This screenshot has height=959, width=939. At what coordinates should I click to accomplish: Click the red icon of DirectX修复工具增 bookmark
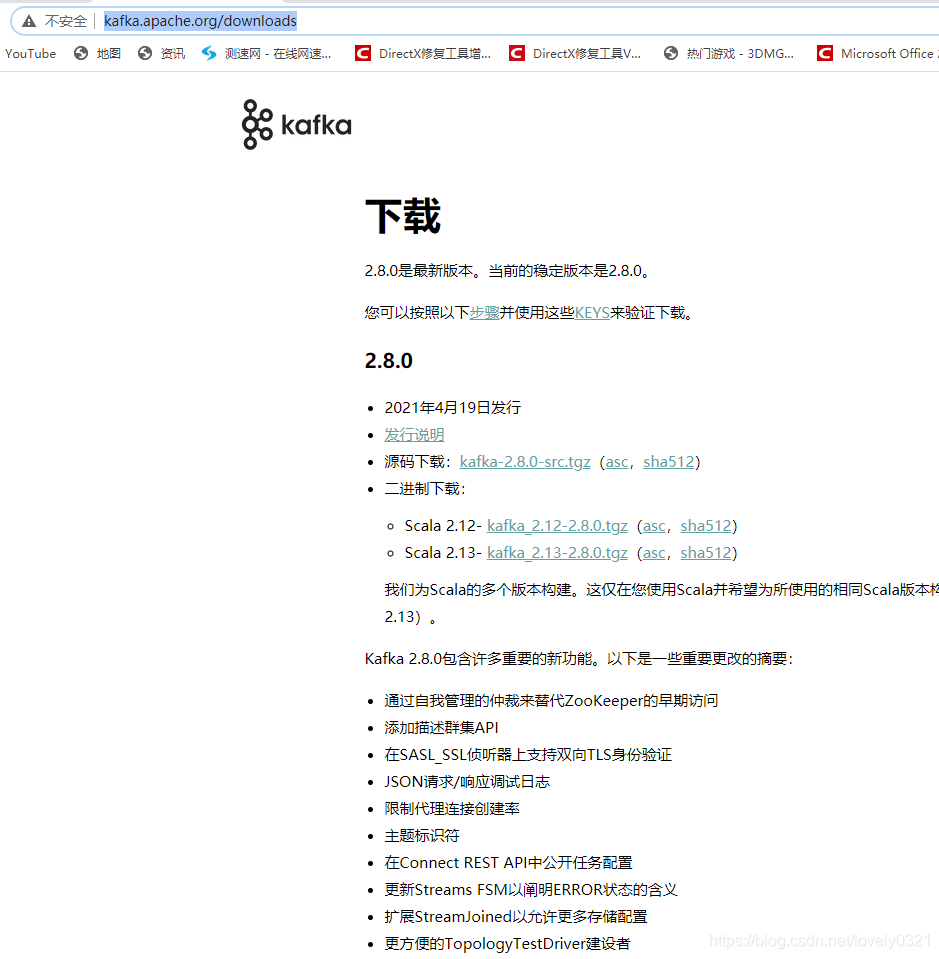click(363, 54)
